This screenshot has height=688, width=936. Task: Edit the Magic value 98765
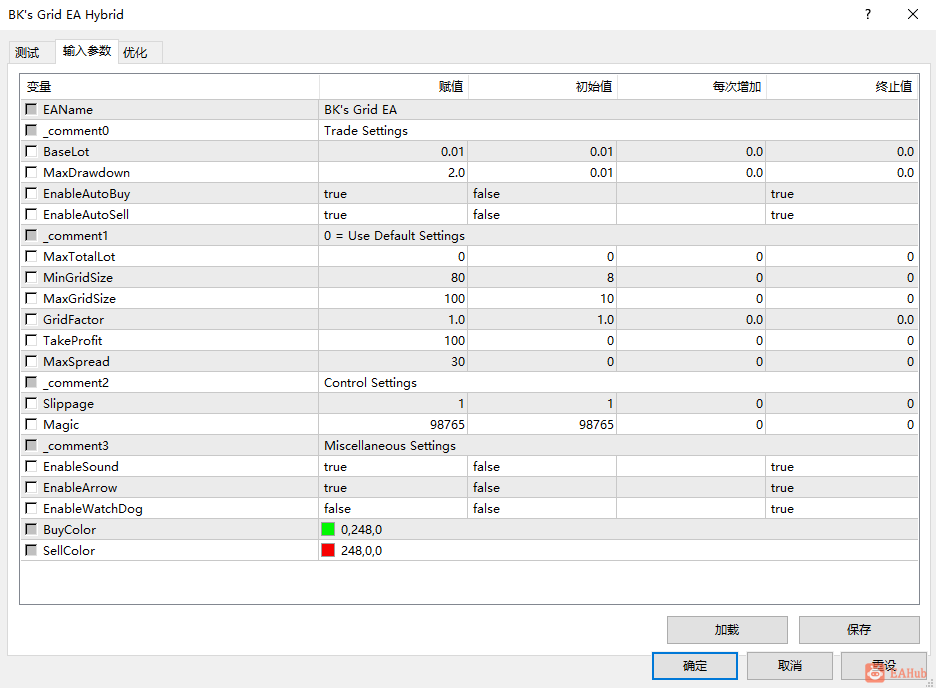click(x=393, y=424)
